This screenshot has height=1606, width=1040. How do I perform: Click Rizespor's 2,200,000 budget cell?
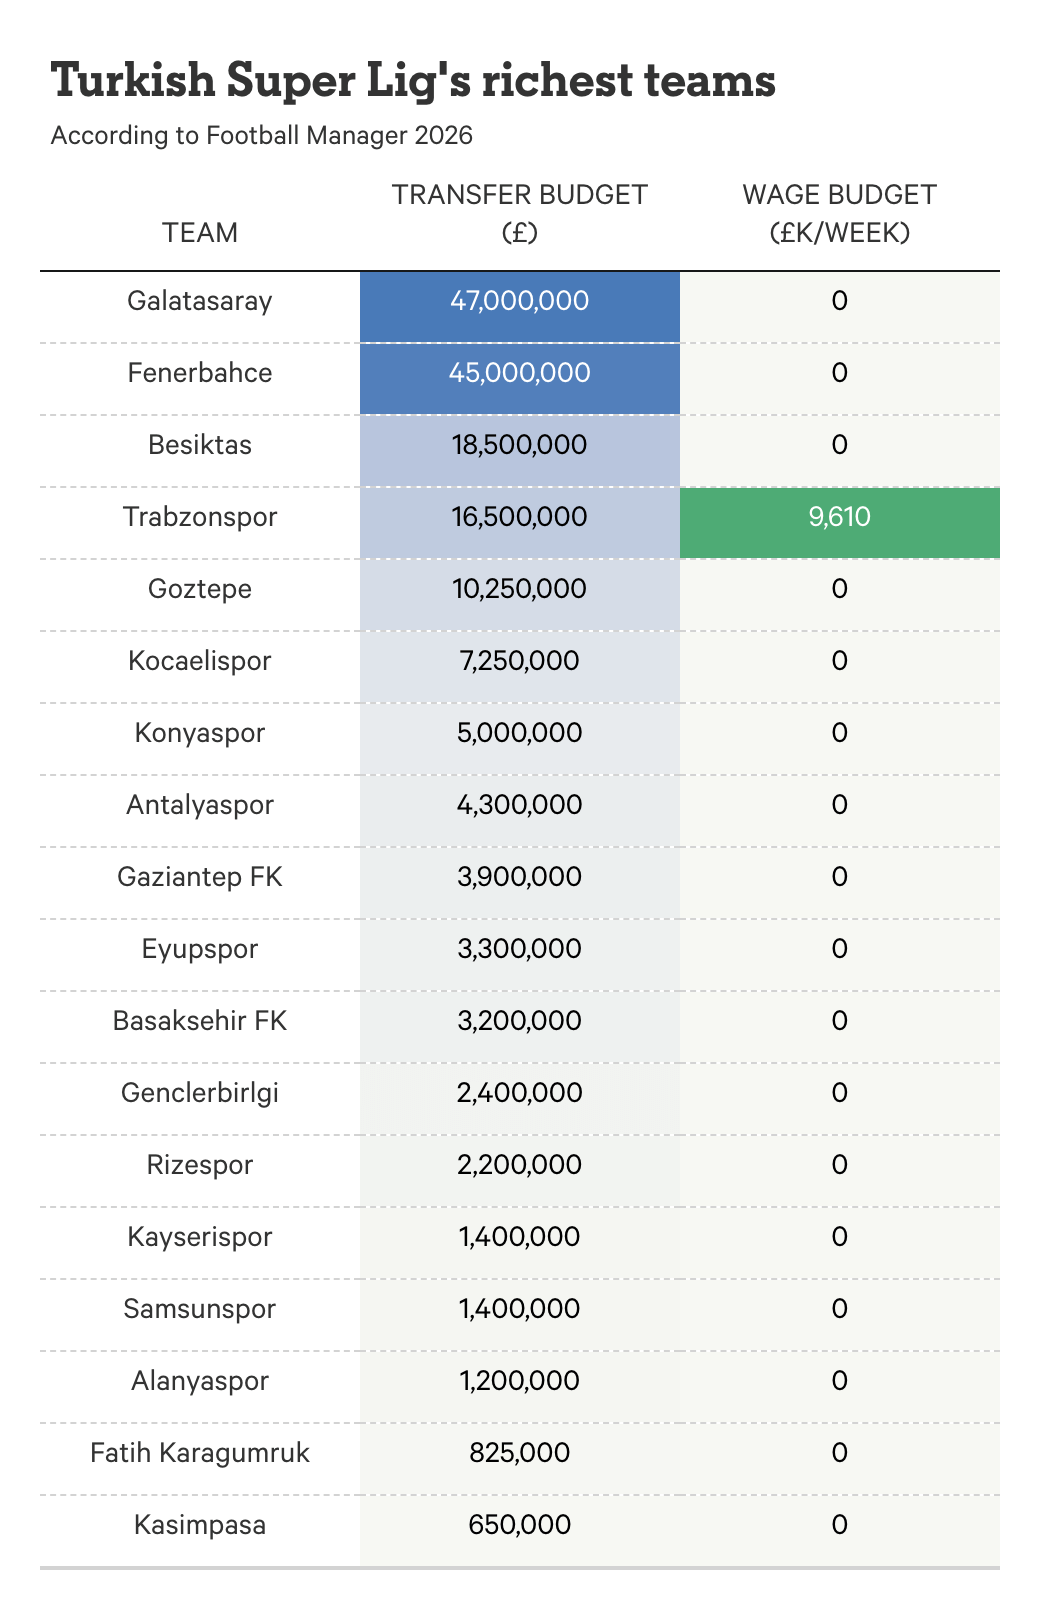519,1165
